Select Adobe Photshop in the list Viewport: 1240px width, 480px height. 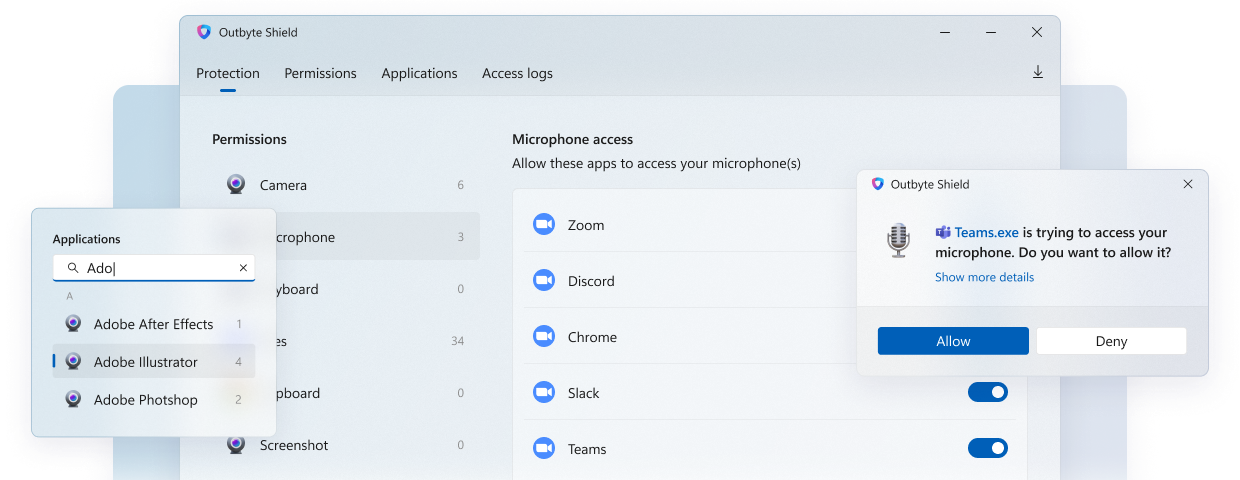point(154,400)
